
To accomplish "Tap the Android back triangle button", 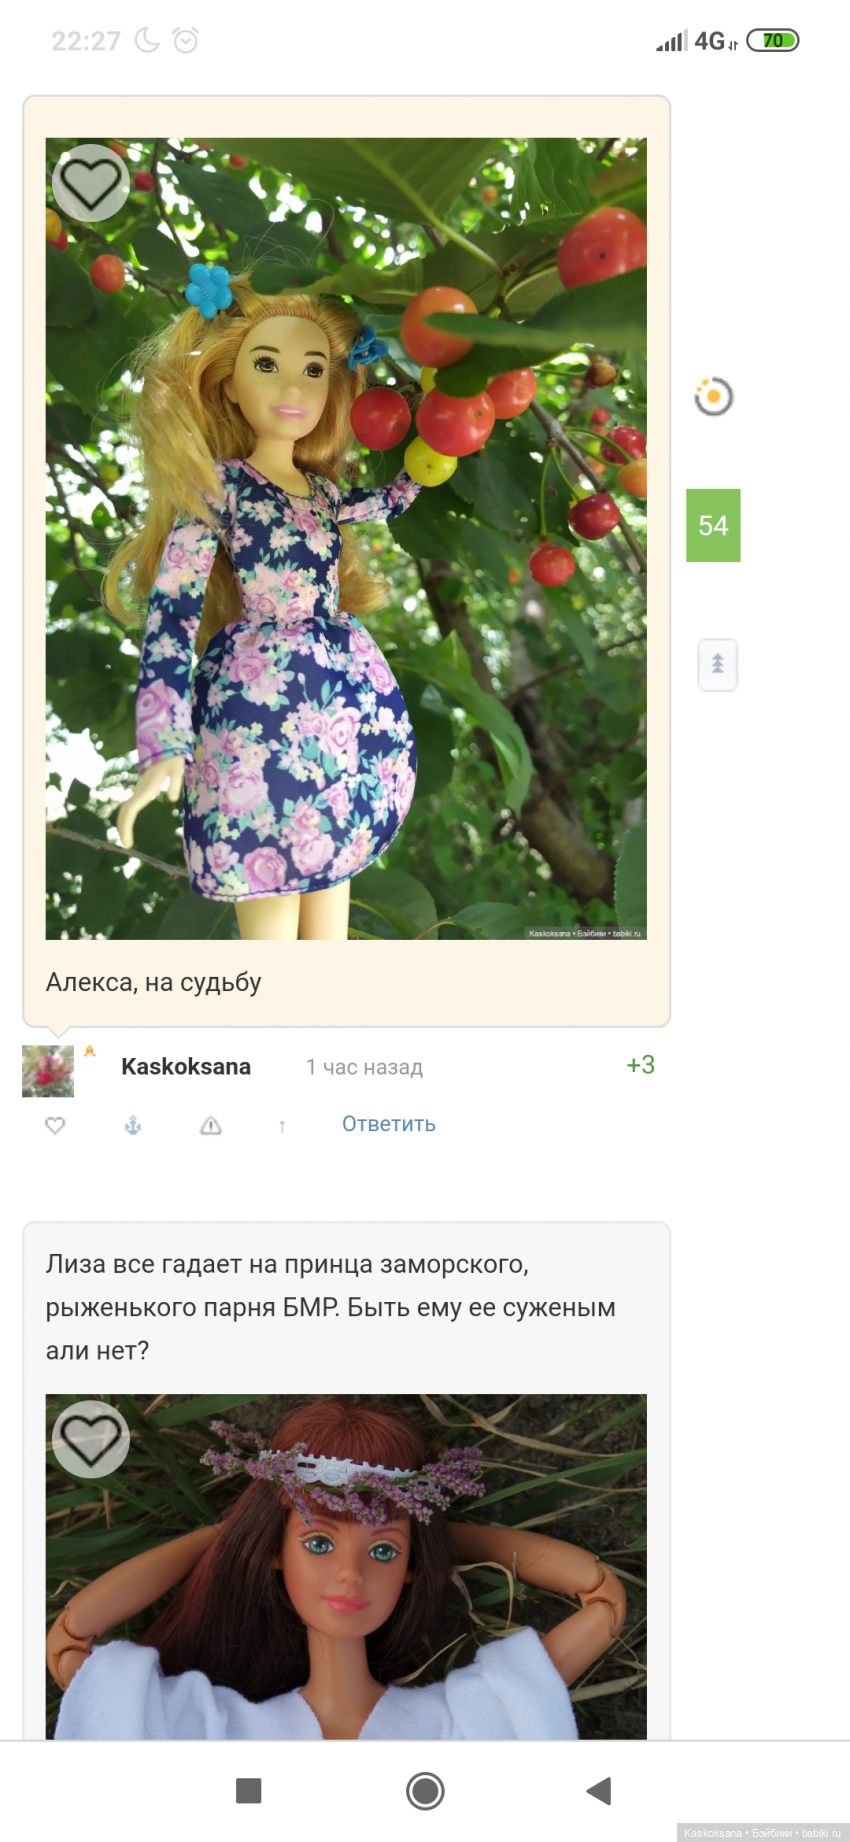I will pos(599,1790).
